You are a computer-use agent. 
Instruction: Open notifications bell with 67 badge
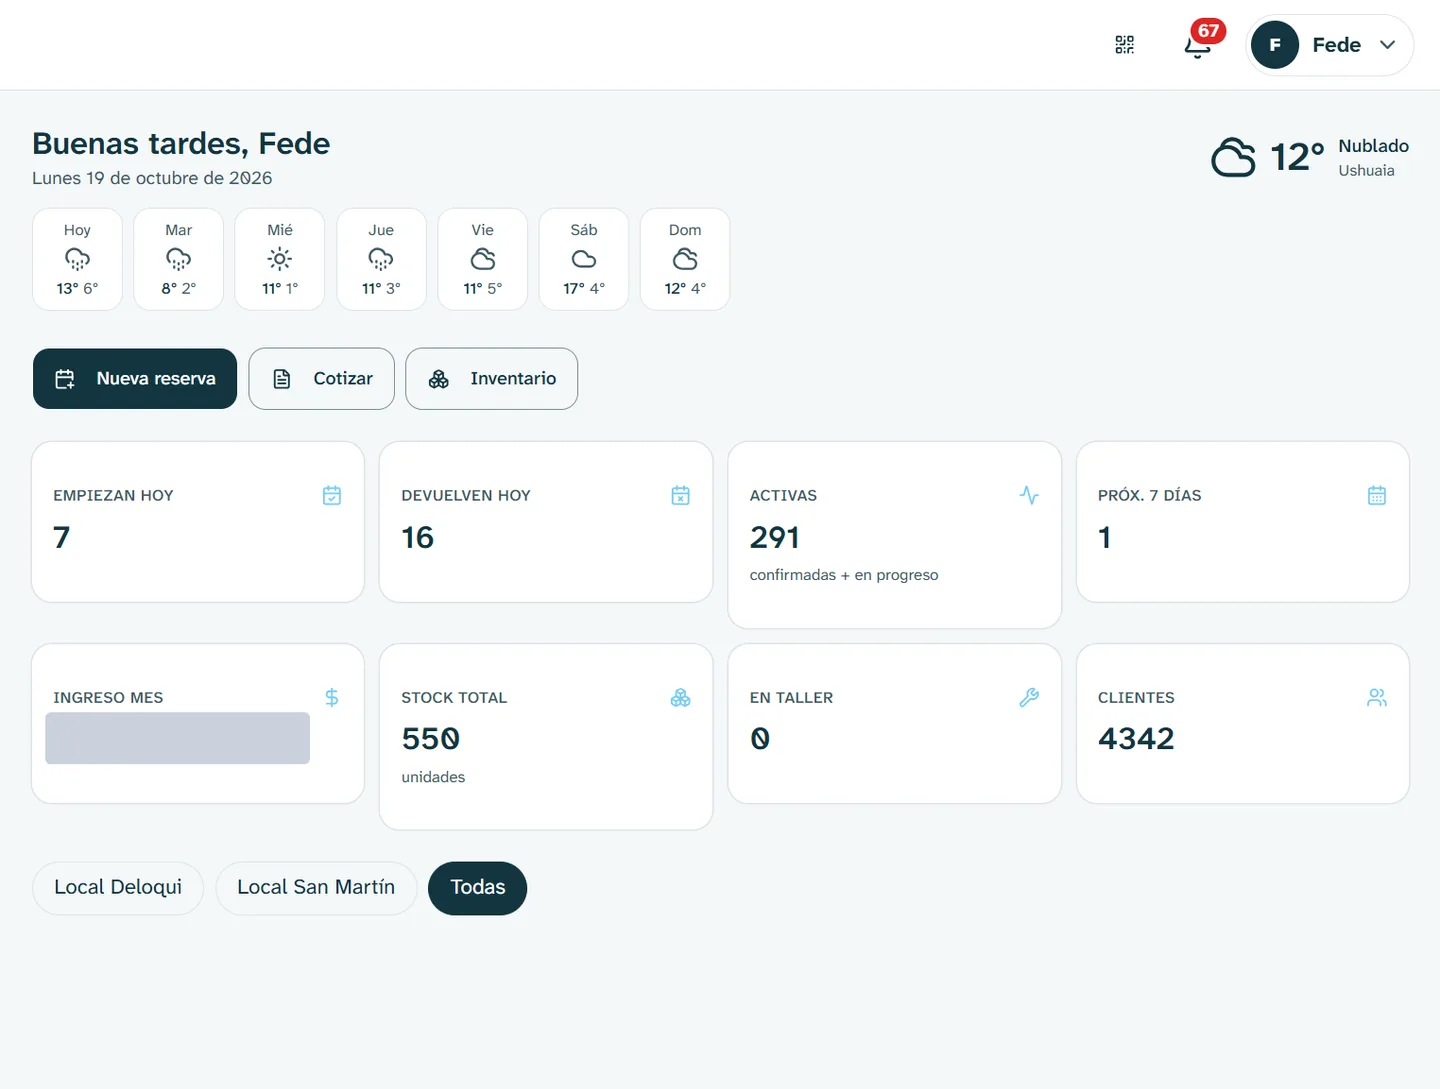coord(1198,45)
